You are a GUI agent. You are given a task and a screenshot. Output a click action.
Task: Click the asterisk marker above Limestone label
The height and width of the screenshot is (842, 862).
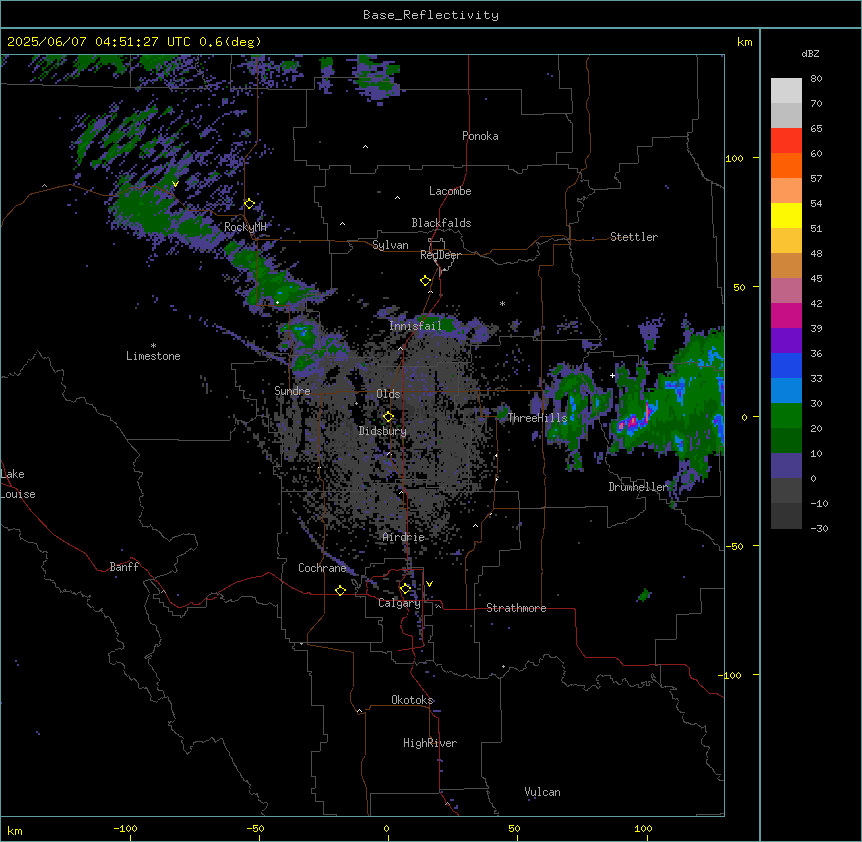click(153, 346)
